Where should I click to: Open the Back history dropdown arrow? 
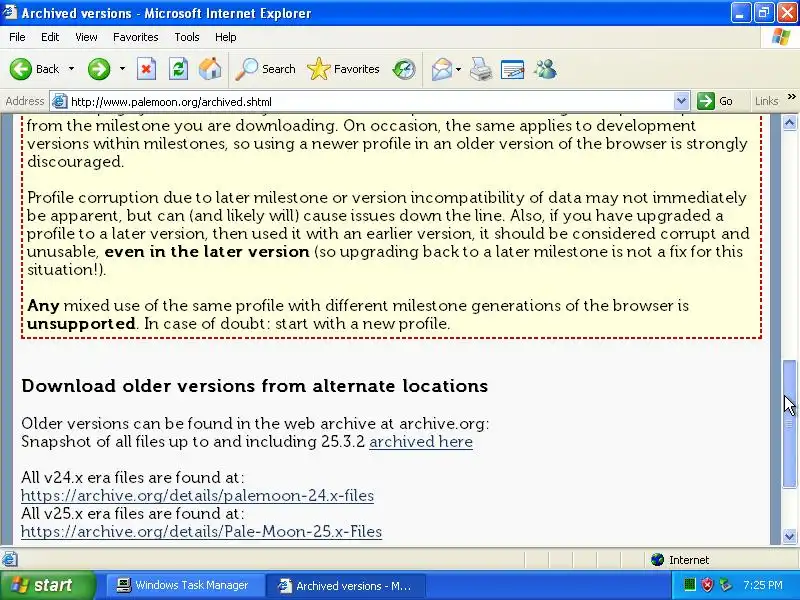[71, 69]
